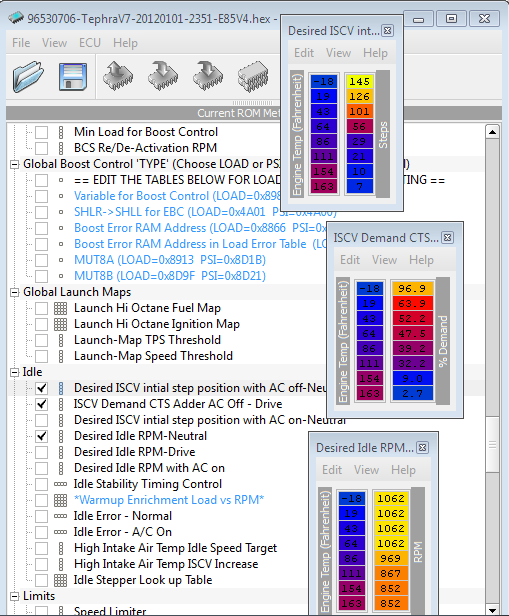This screenshot has width=509, height=616.
Task: Click the column icon of High Intake Air Temp ISCV Increase
Action: click(61, 564)
